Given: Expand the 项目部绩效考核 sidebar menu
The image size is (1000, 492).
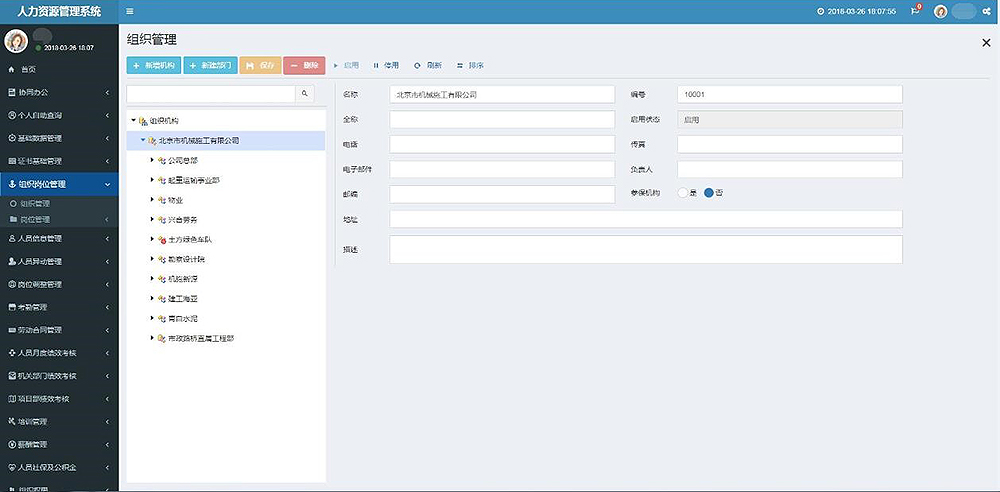Looking at the screenshot, I should coord(59,399).
